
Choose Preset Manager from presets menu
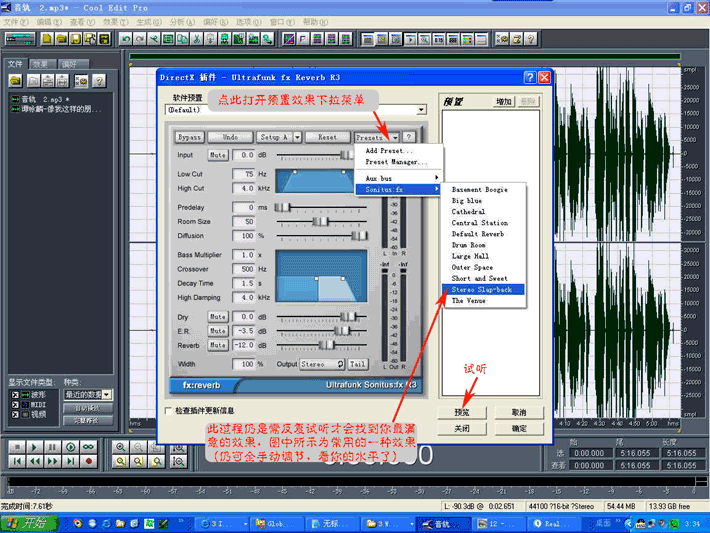tap(396, 161)
